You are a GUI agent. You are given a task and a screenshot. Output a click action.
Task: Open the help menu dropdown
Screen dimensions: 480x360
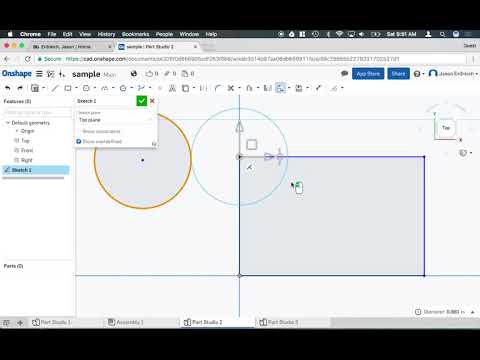(419, 74)
